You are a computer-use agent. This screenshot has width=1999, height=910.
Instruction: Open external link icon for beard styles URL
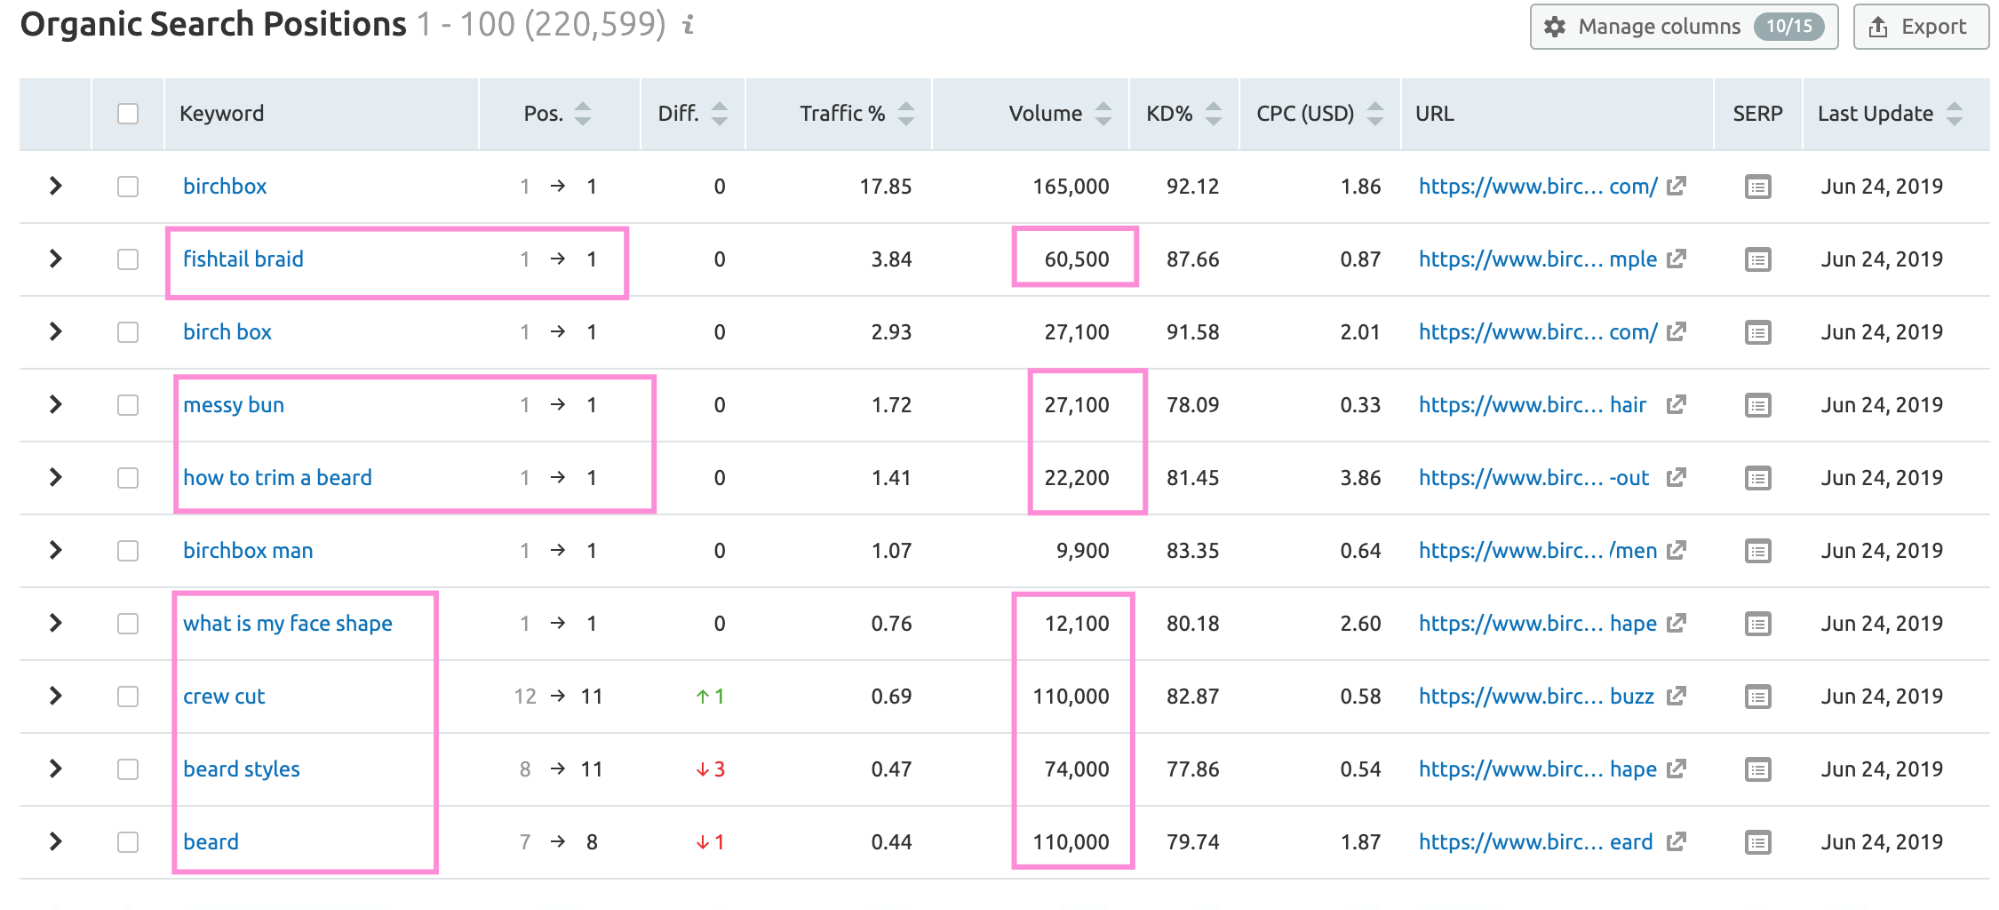1677,768
